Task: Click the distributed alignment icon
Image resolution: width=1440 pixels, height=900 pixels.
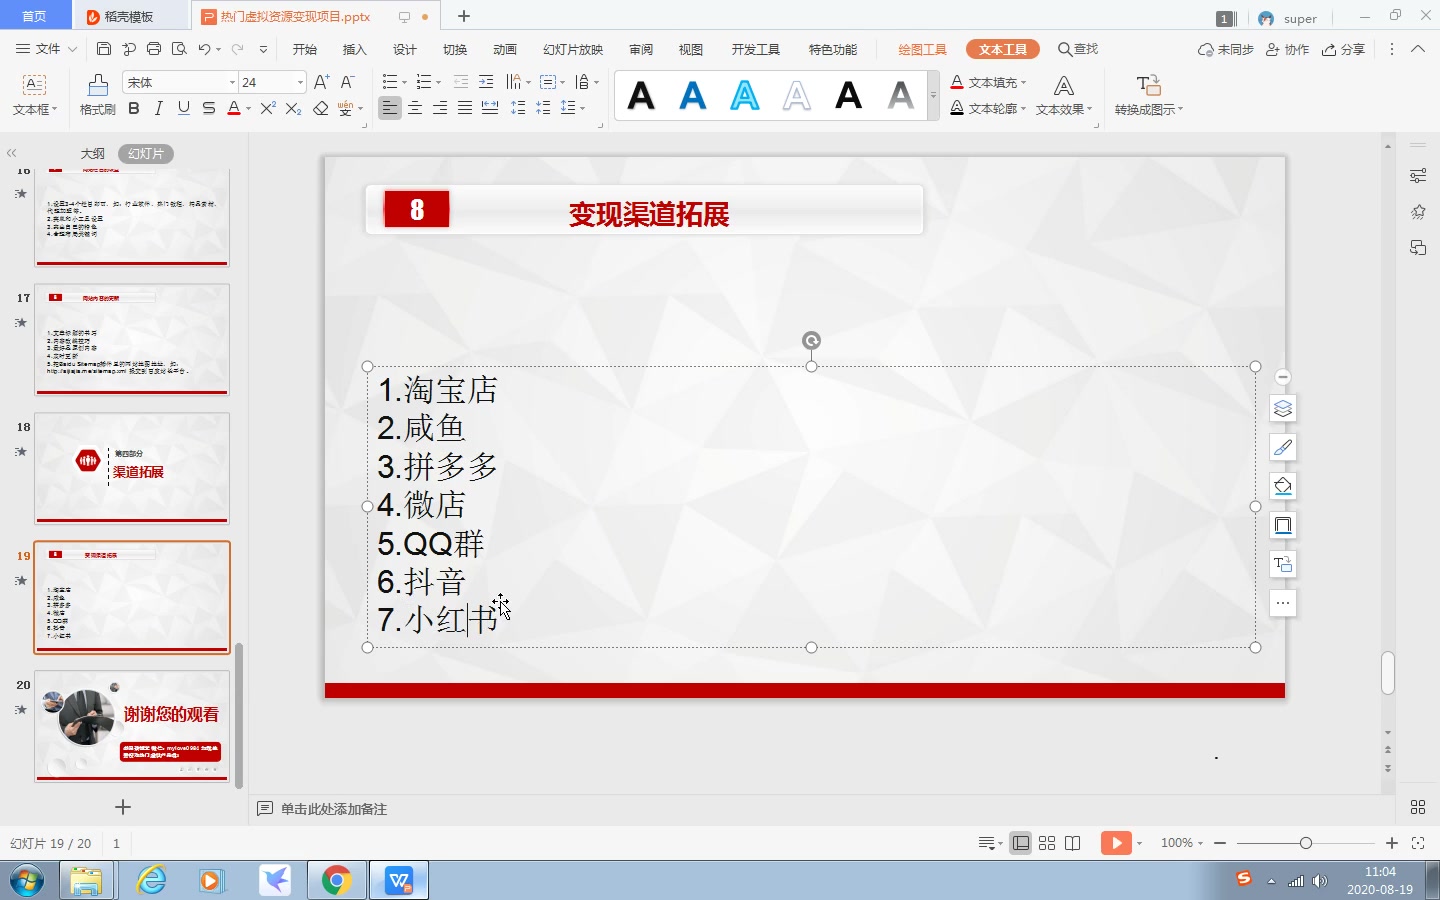Action: (x=490, y=108)
